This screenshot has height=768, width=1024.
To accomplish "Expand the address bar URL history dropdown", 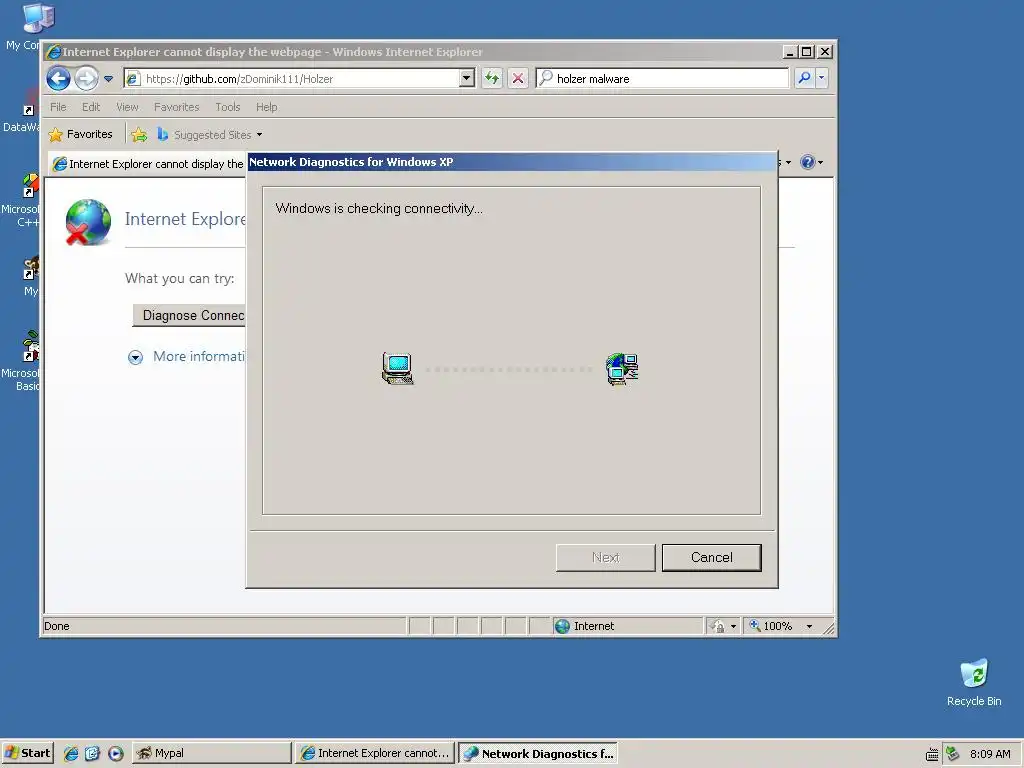I will (x=466, y=78).
